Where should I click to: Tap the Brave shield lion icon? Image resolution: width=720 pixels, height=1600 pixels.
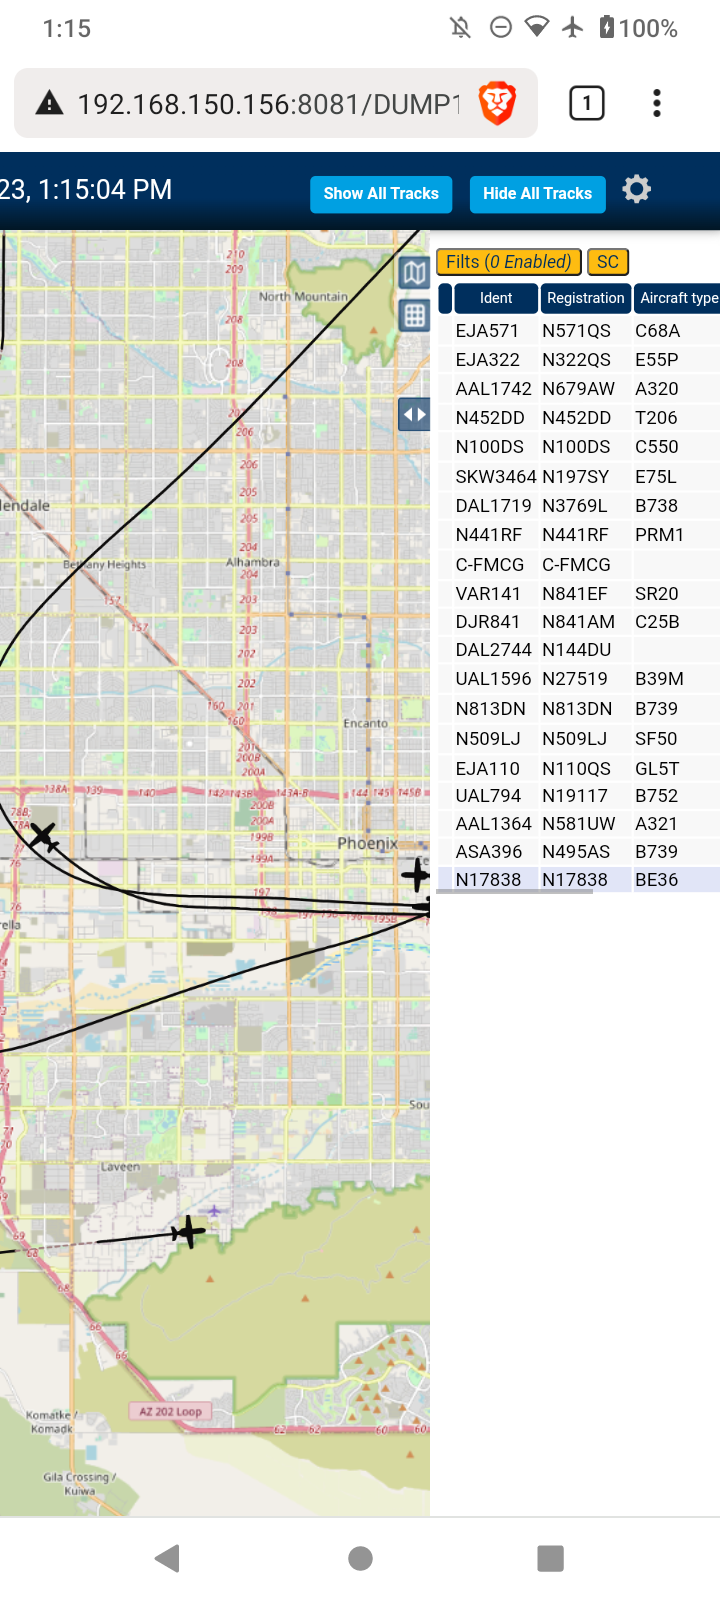pos(497,103)
